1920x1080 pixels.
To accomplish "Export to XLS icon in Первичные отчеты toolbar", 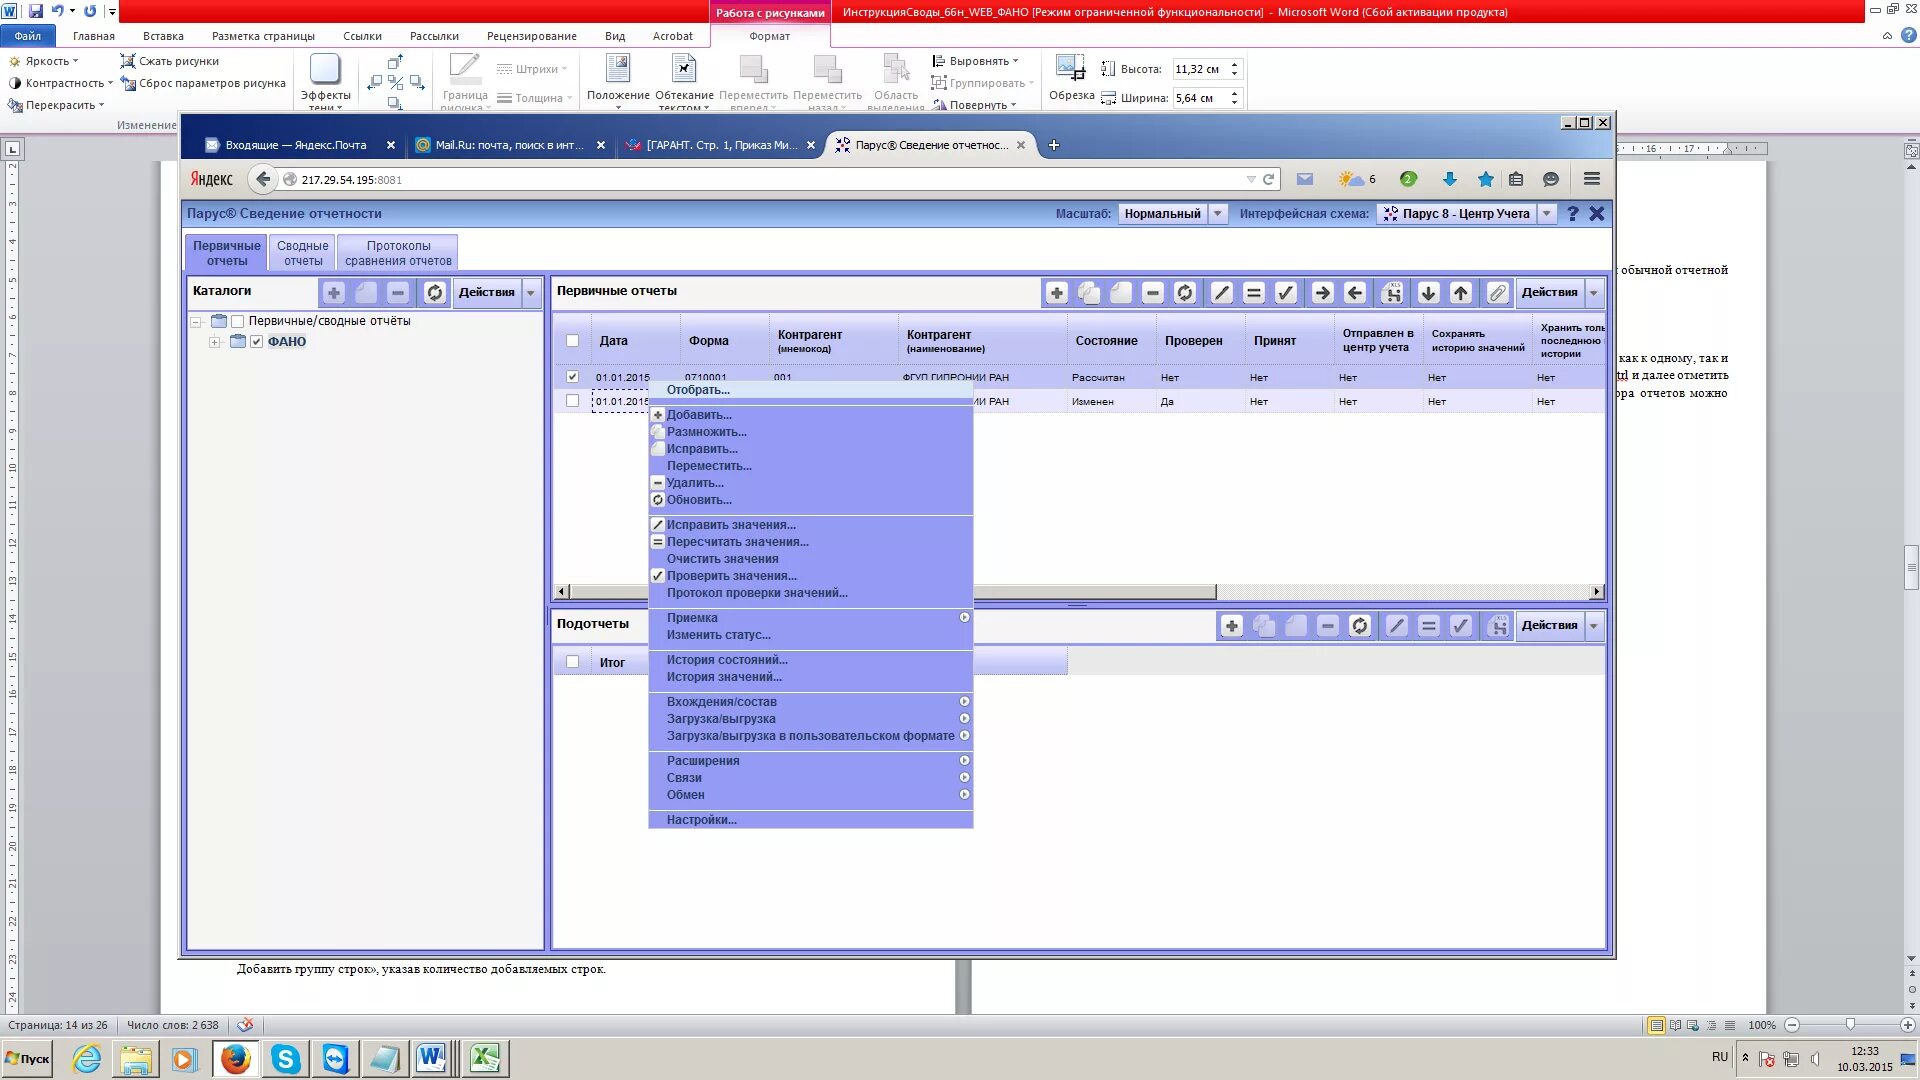I will (1392, 293).
